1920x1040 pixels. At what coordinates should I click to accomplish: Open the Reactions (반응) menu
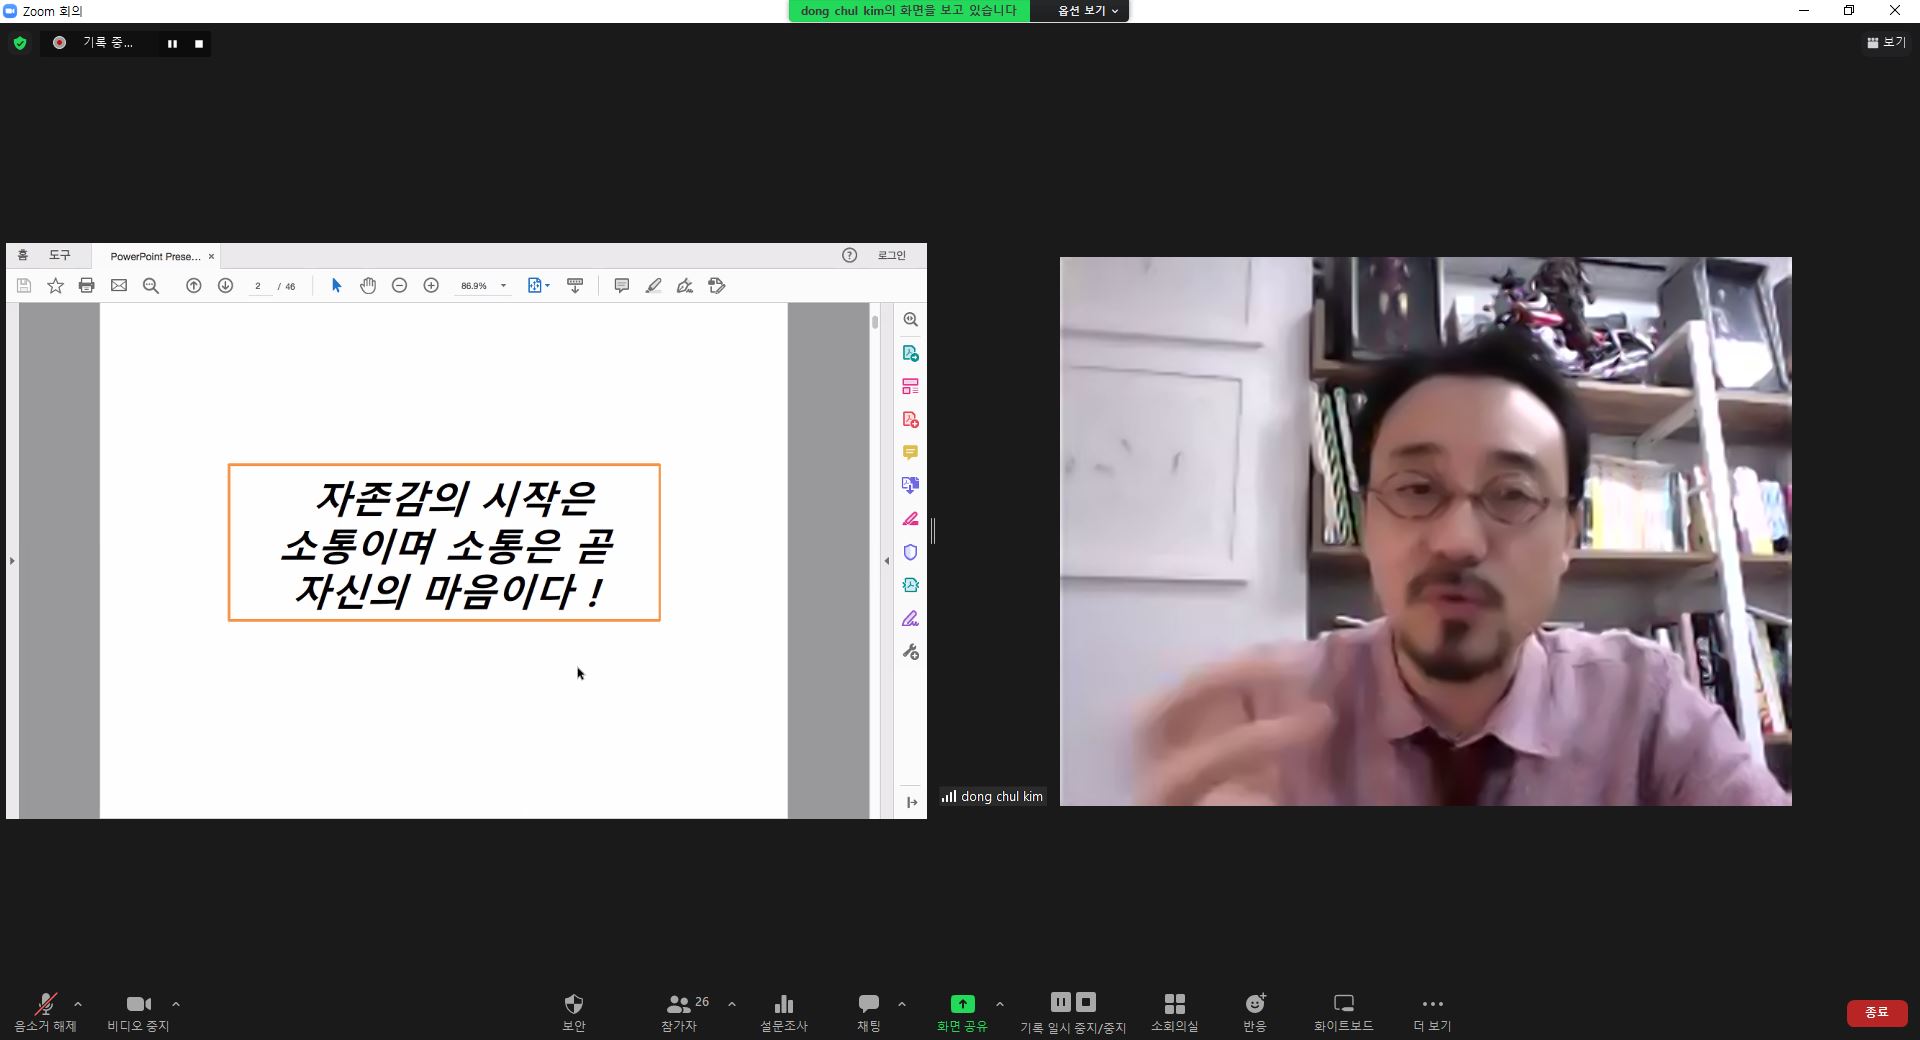pos(1255,1011)
